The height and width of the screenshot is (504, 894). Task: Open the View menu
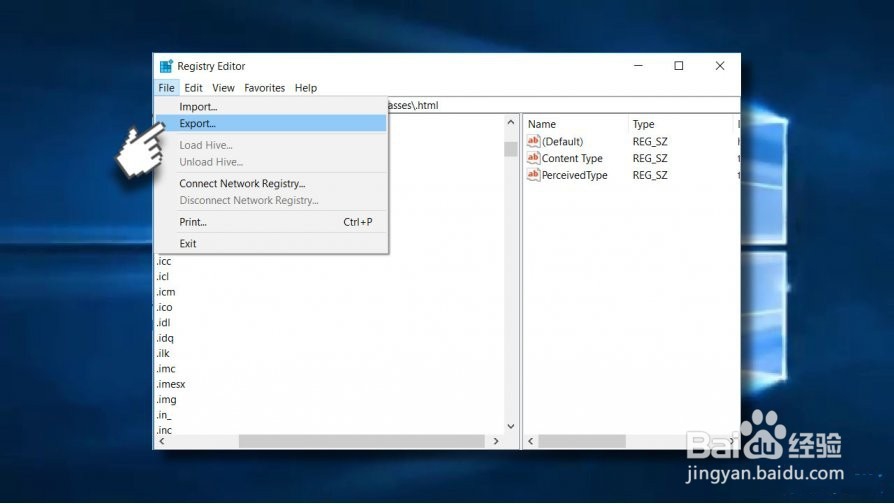(x=223, y=88)
